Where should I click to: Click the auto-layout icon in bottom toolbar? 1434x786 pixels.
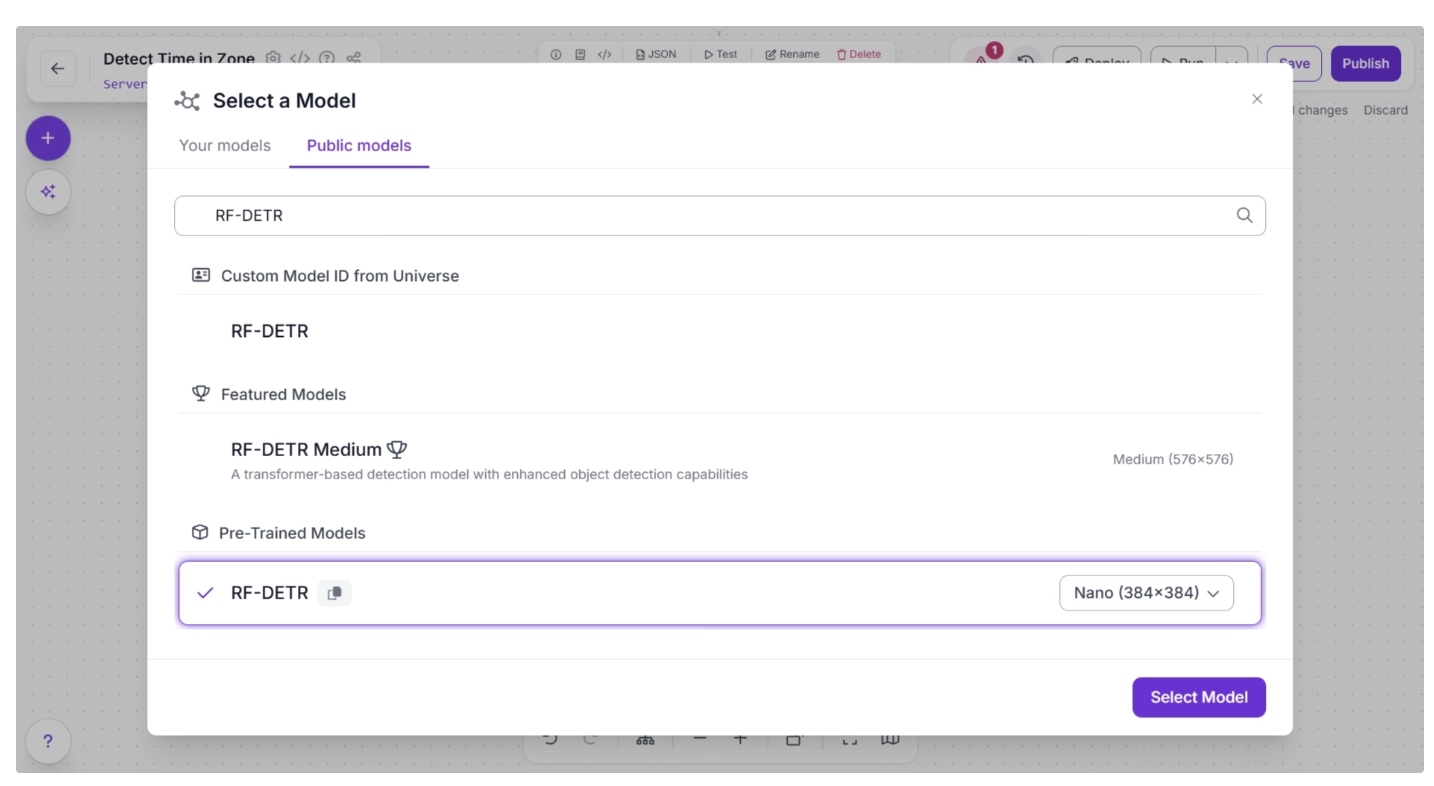point(645,740)
